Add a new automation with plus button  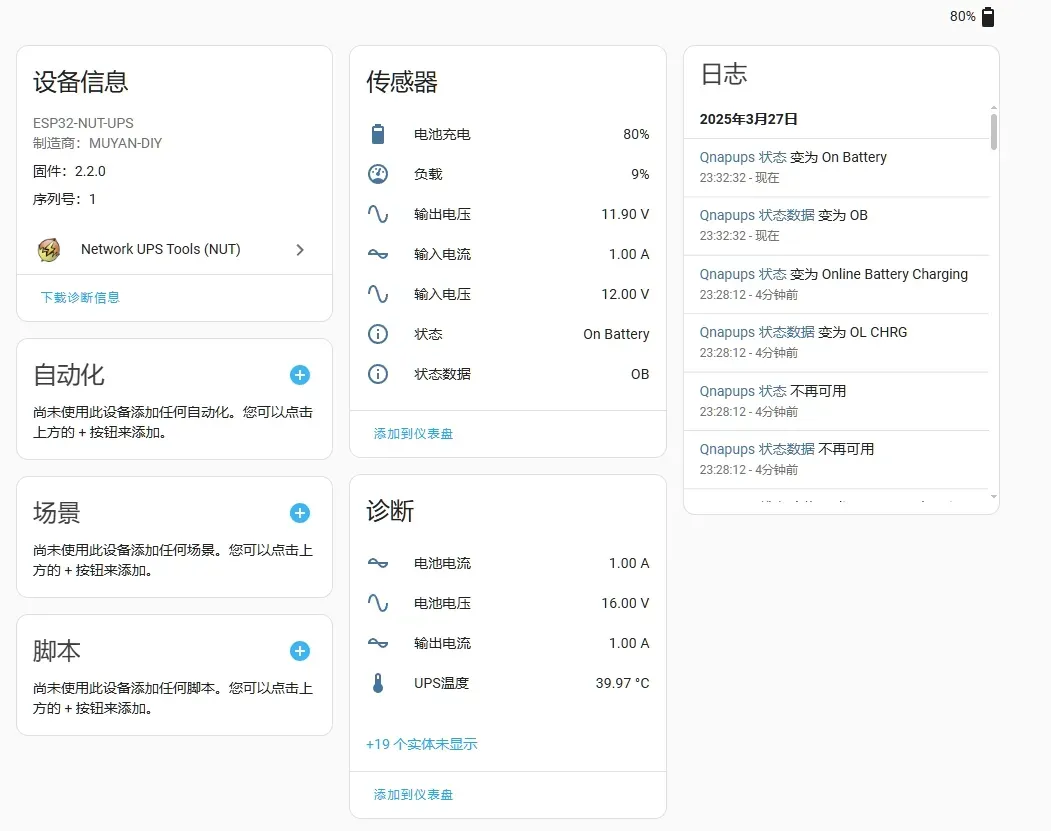pyautogui.click(x=299, y=375)
